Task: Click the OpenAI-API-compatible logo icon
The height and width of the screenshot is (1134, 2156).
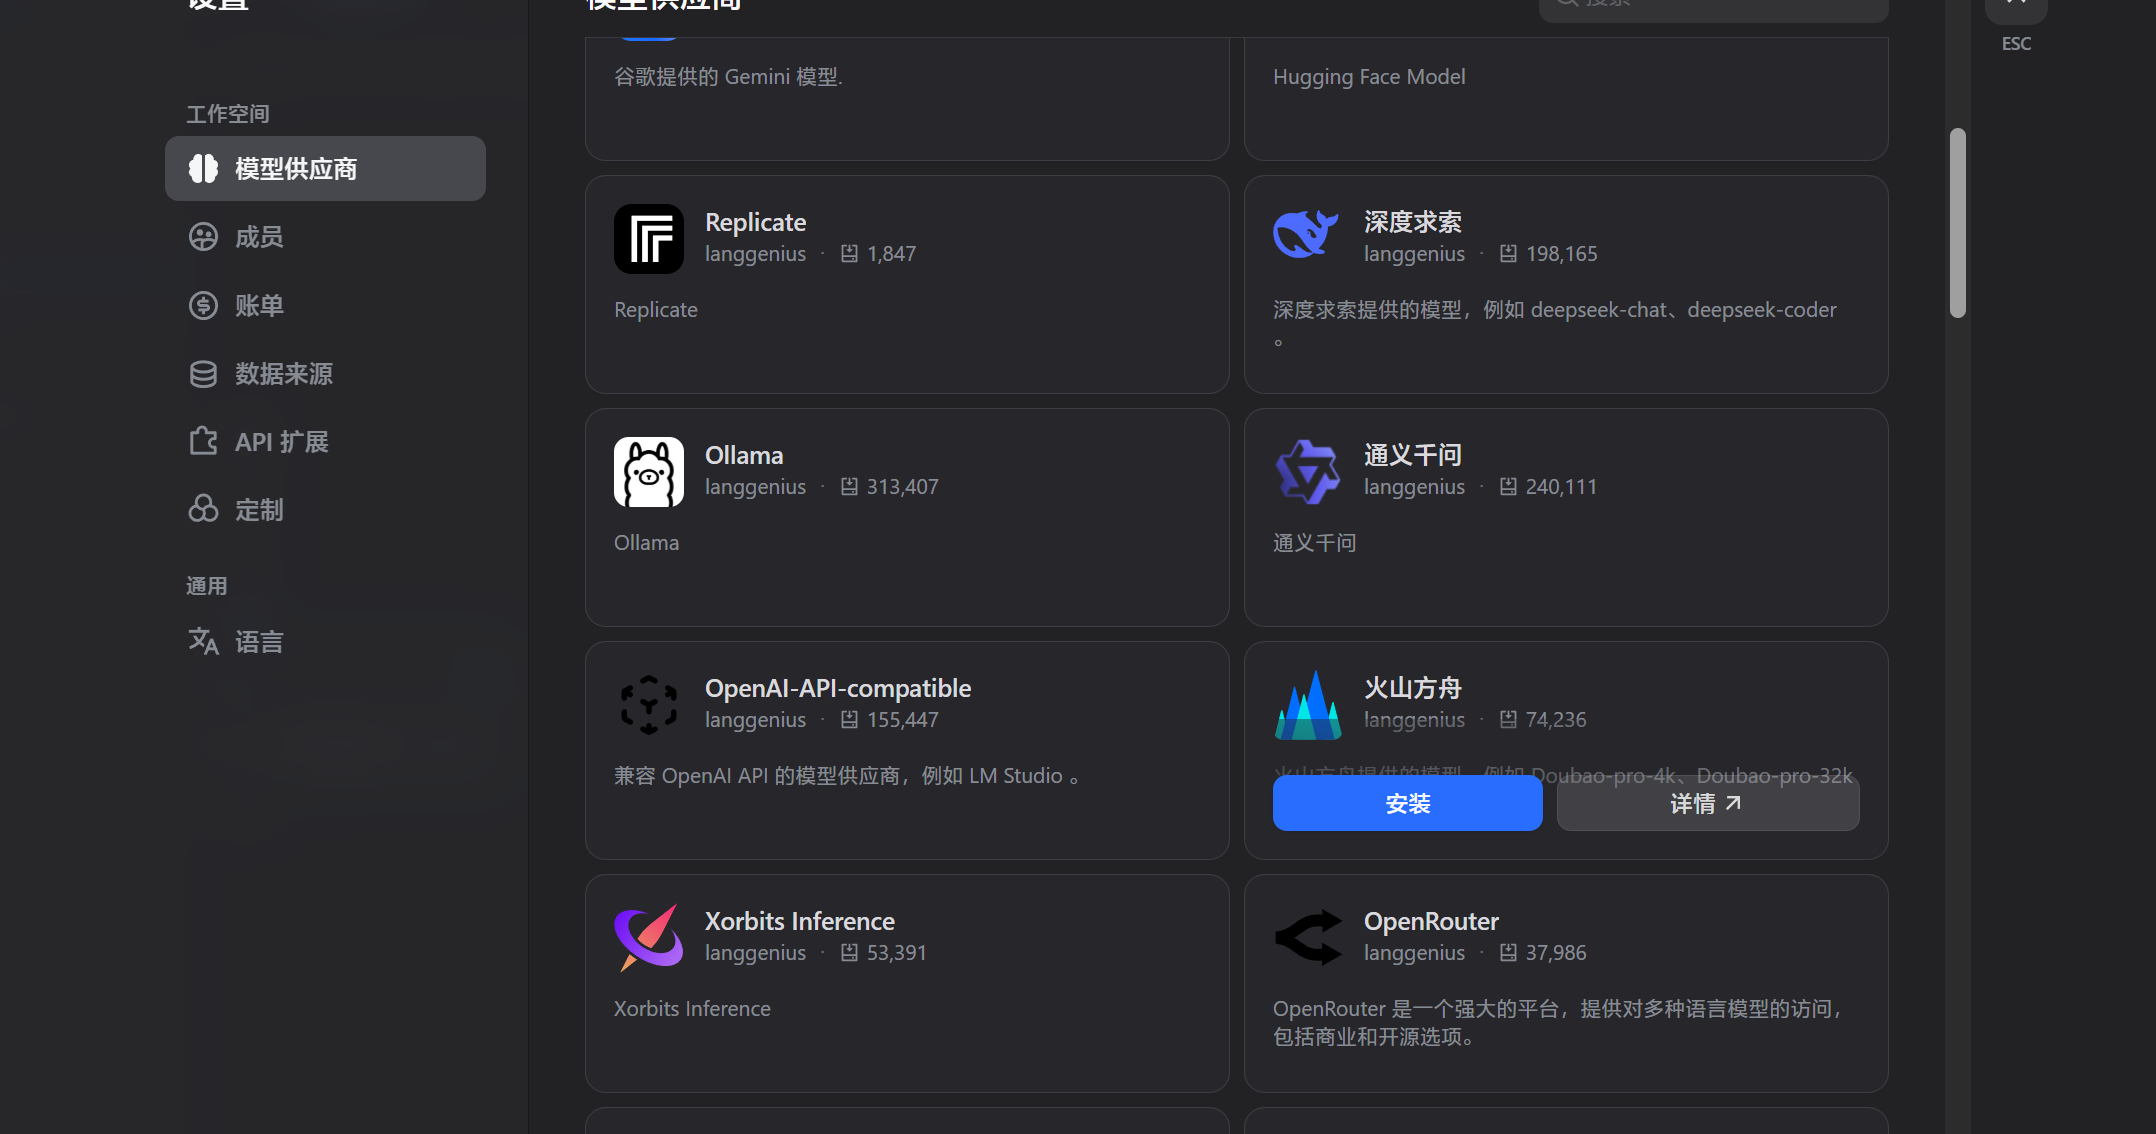Action: (x=648, y=704)
